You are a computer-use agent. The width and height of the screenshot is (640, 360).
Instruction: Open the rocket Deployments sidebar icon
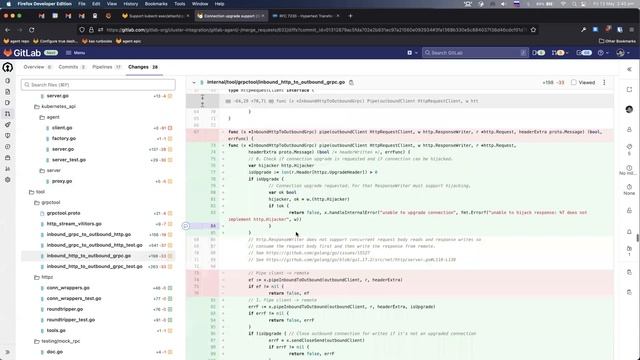[x=8, y=125]
